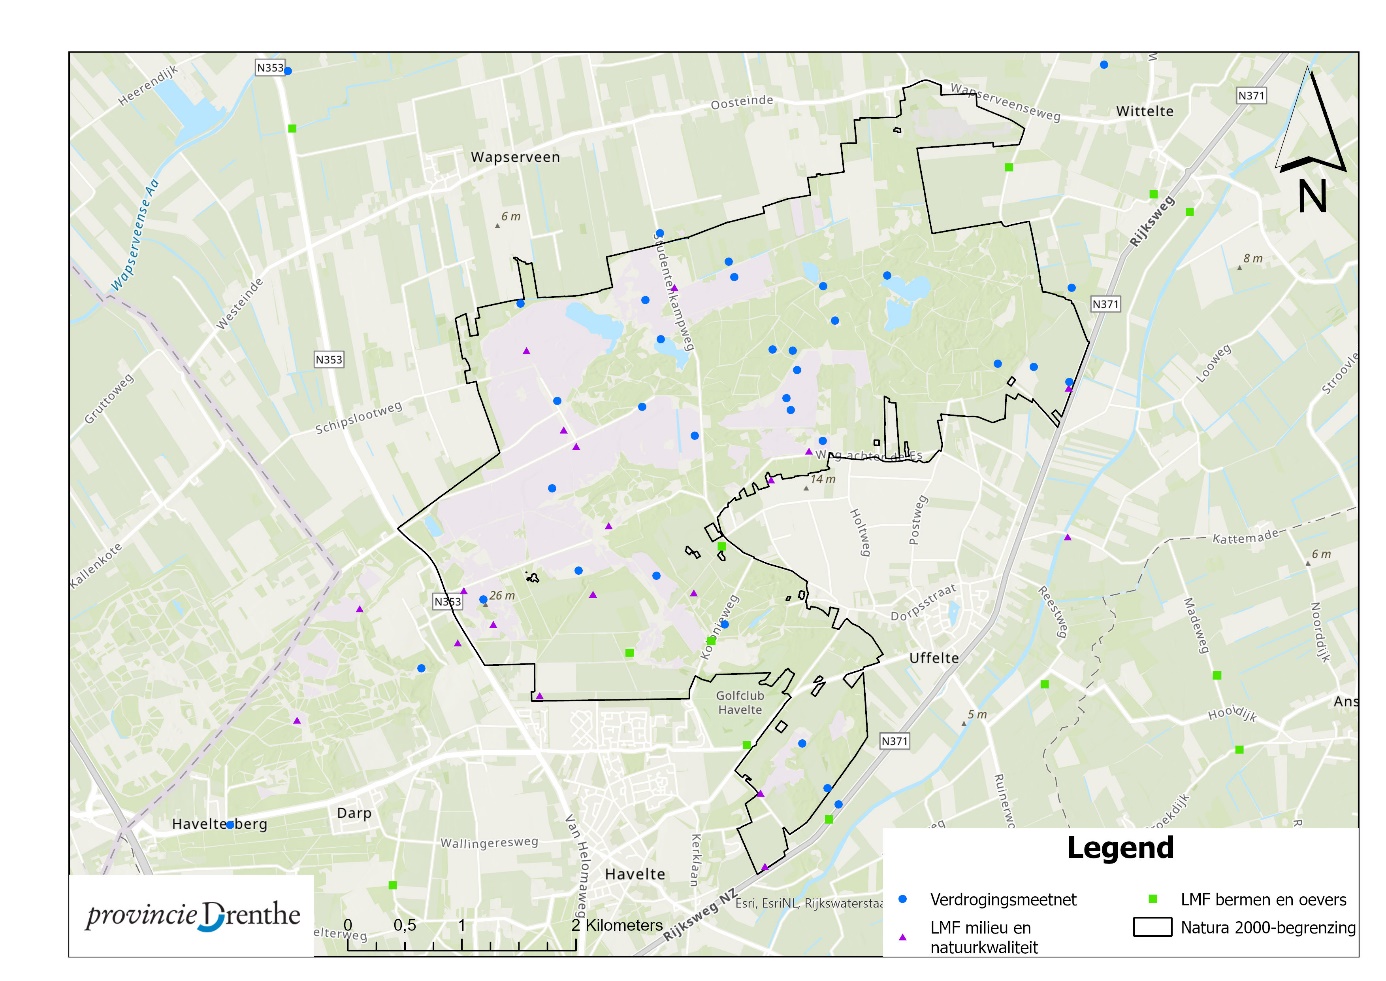
Task: Click the green LMF bermen en oevers legend symbol
Action: tap(1153, 900)
